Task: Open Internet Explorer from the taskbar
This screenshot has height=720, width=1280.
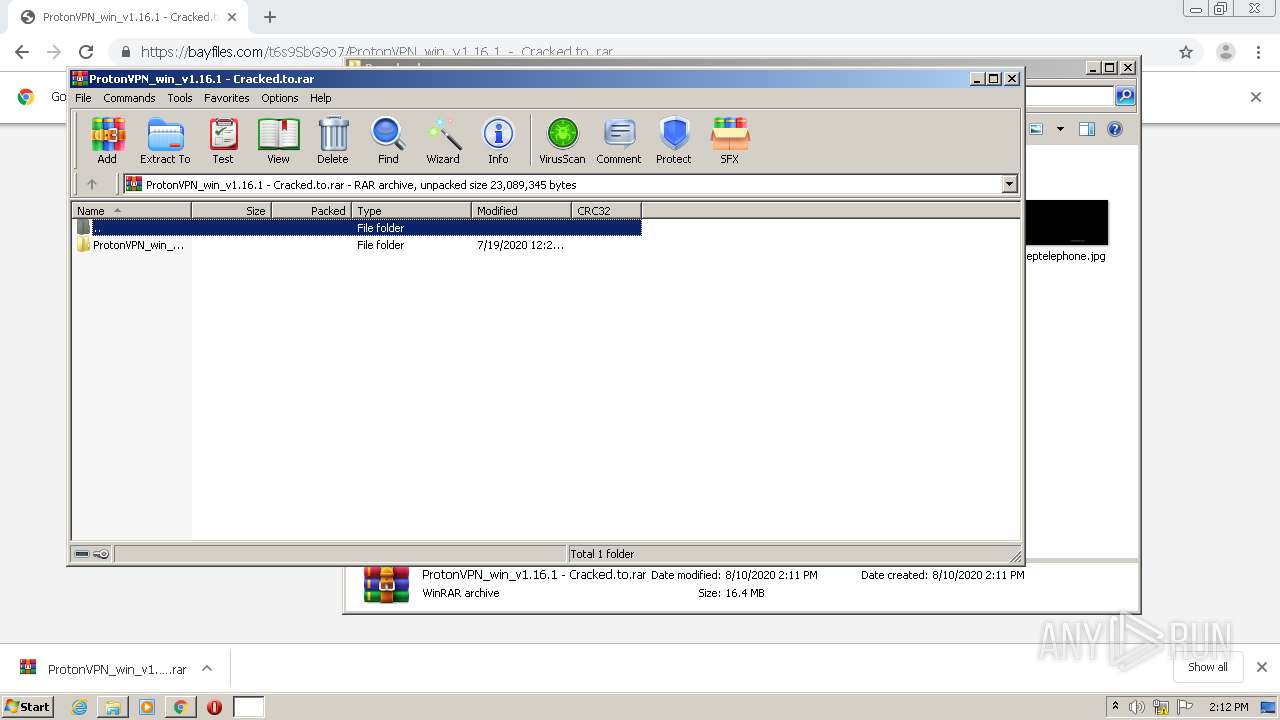Action: [x=79, y=707]
